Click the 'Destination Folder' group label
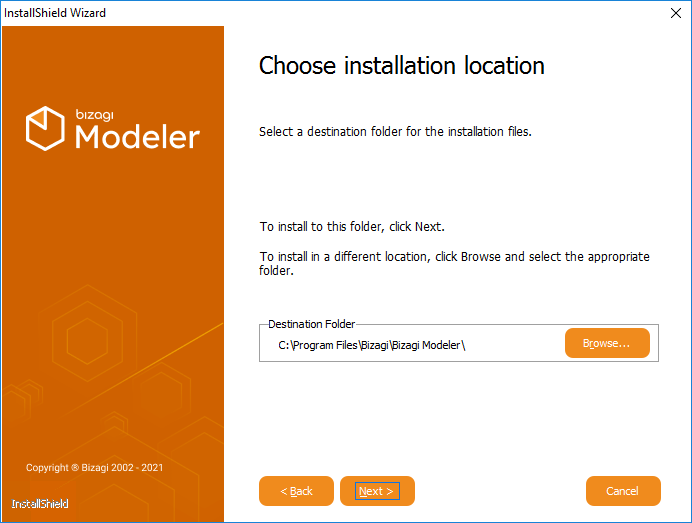The width and height of the screenshot is (692, 523). 312,324
